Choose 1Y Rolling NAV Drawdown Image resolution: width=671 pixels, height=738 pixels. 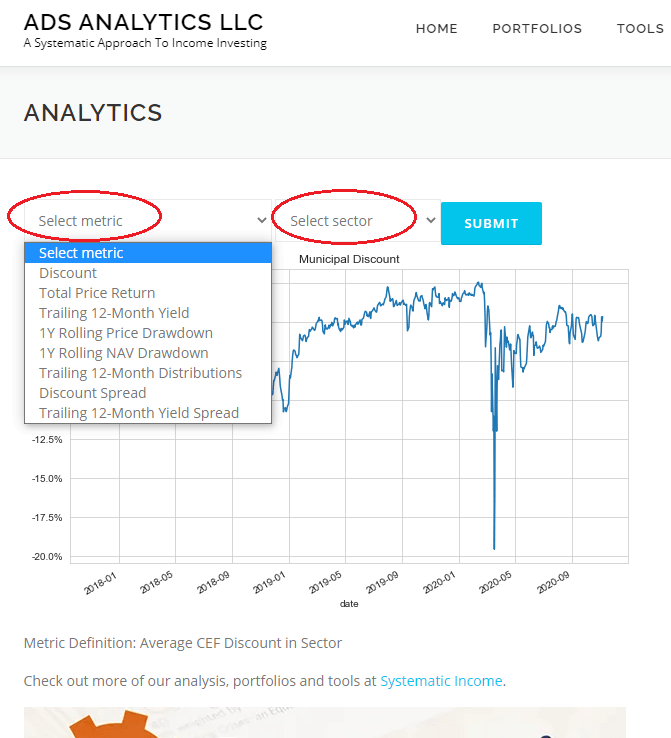(124, 353)
